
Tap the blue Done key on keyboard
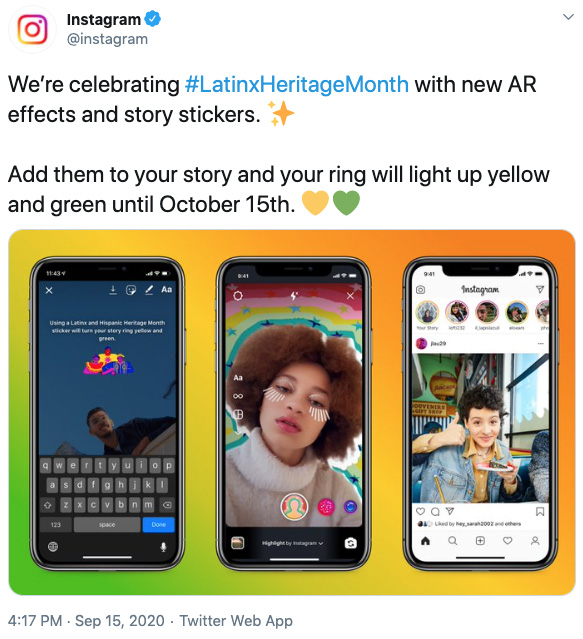tap(158, 524)
